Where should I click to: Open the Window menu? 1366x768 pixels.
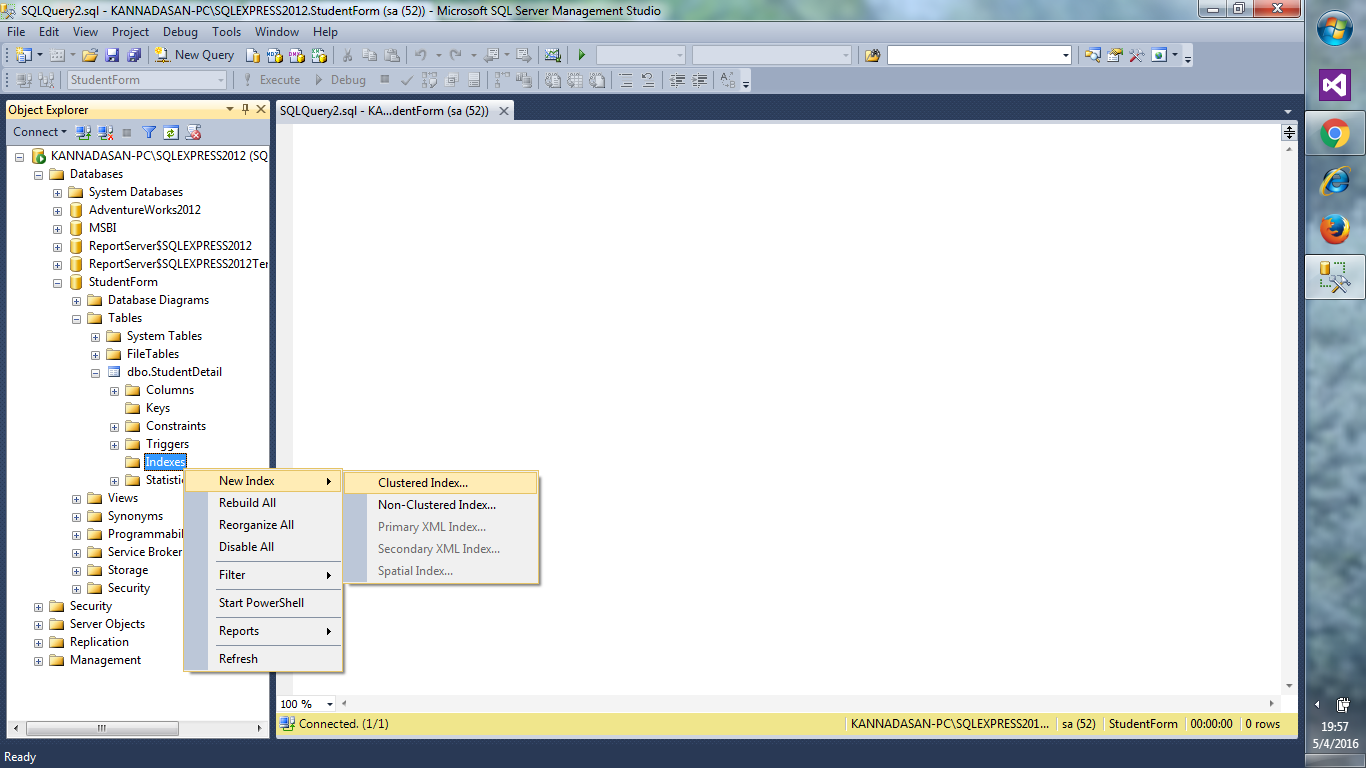[x=277, y=32]
